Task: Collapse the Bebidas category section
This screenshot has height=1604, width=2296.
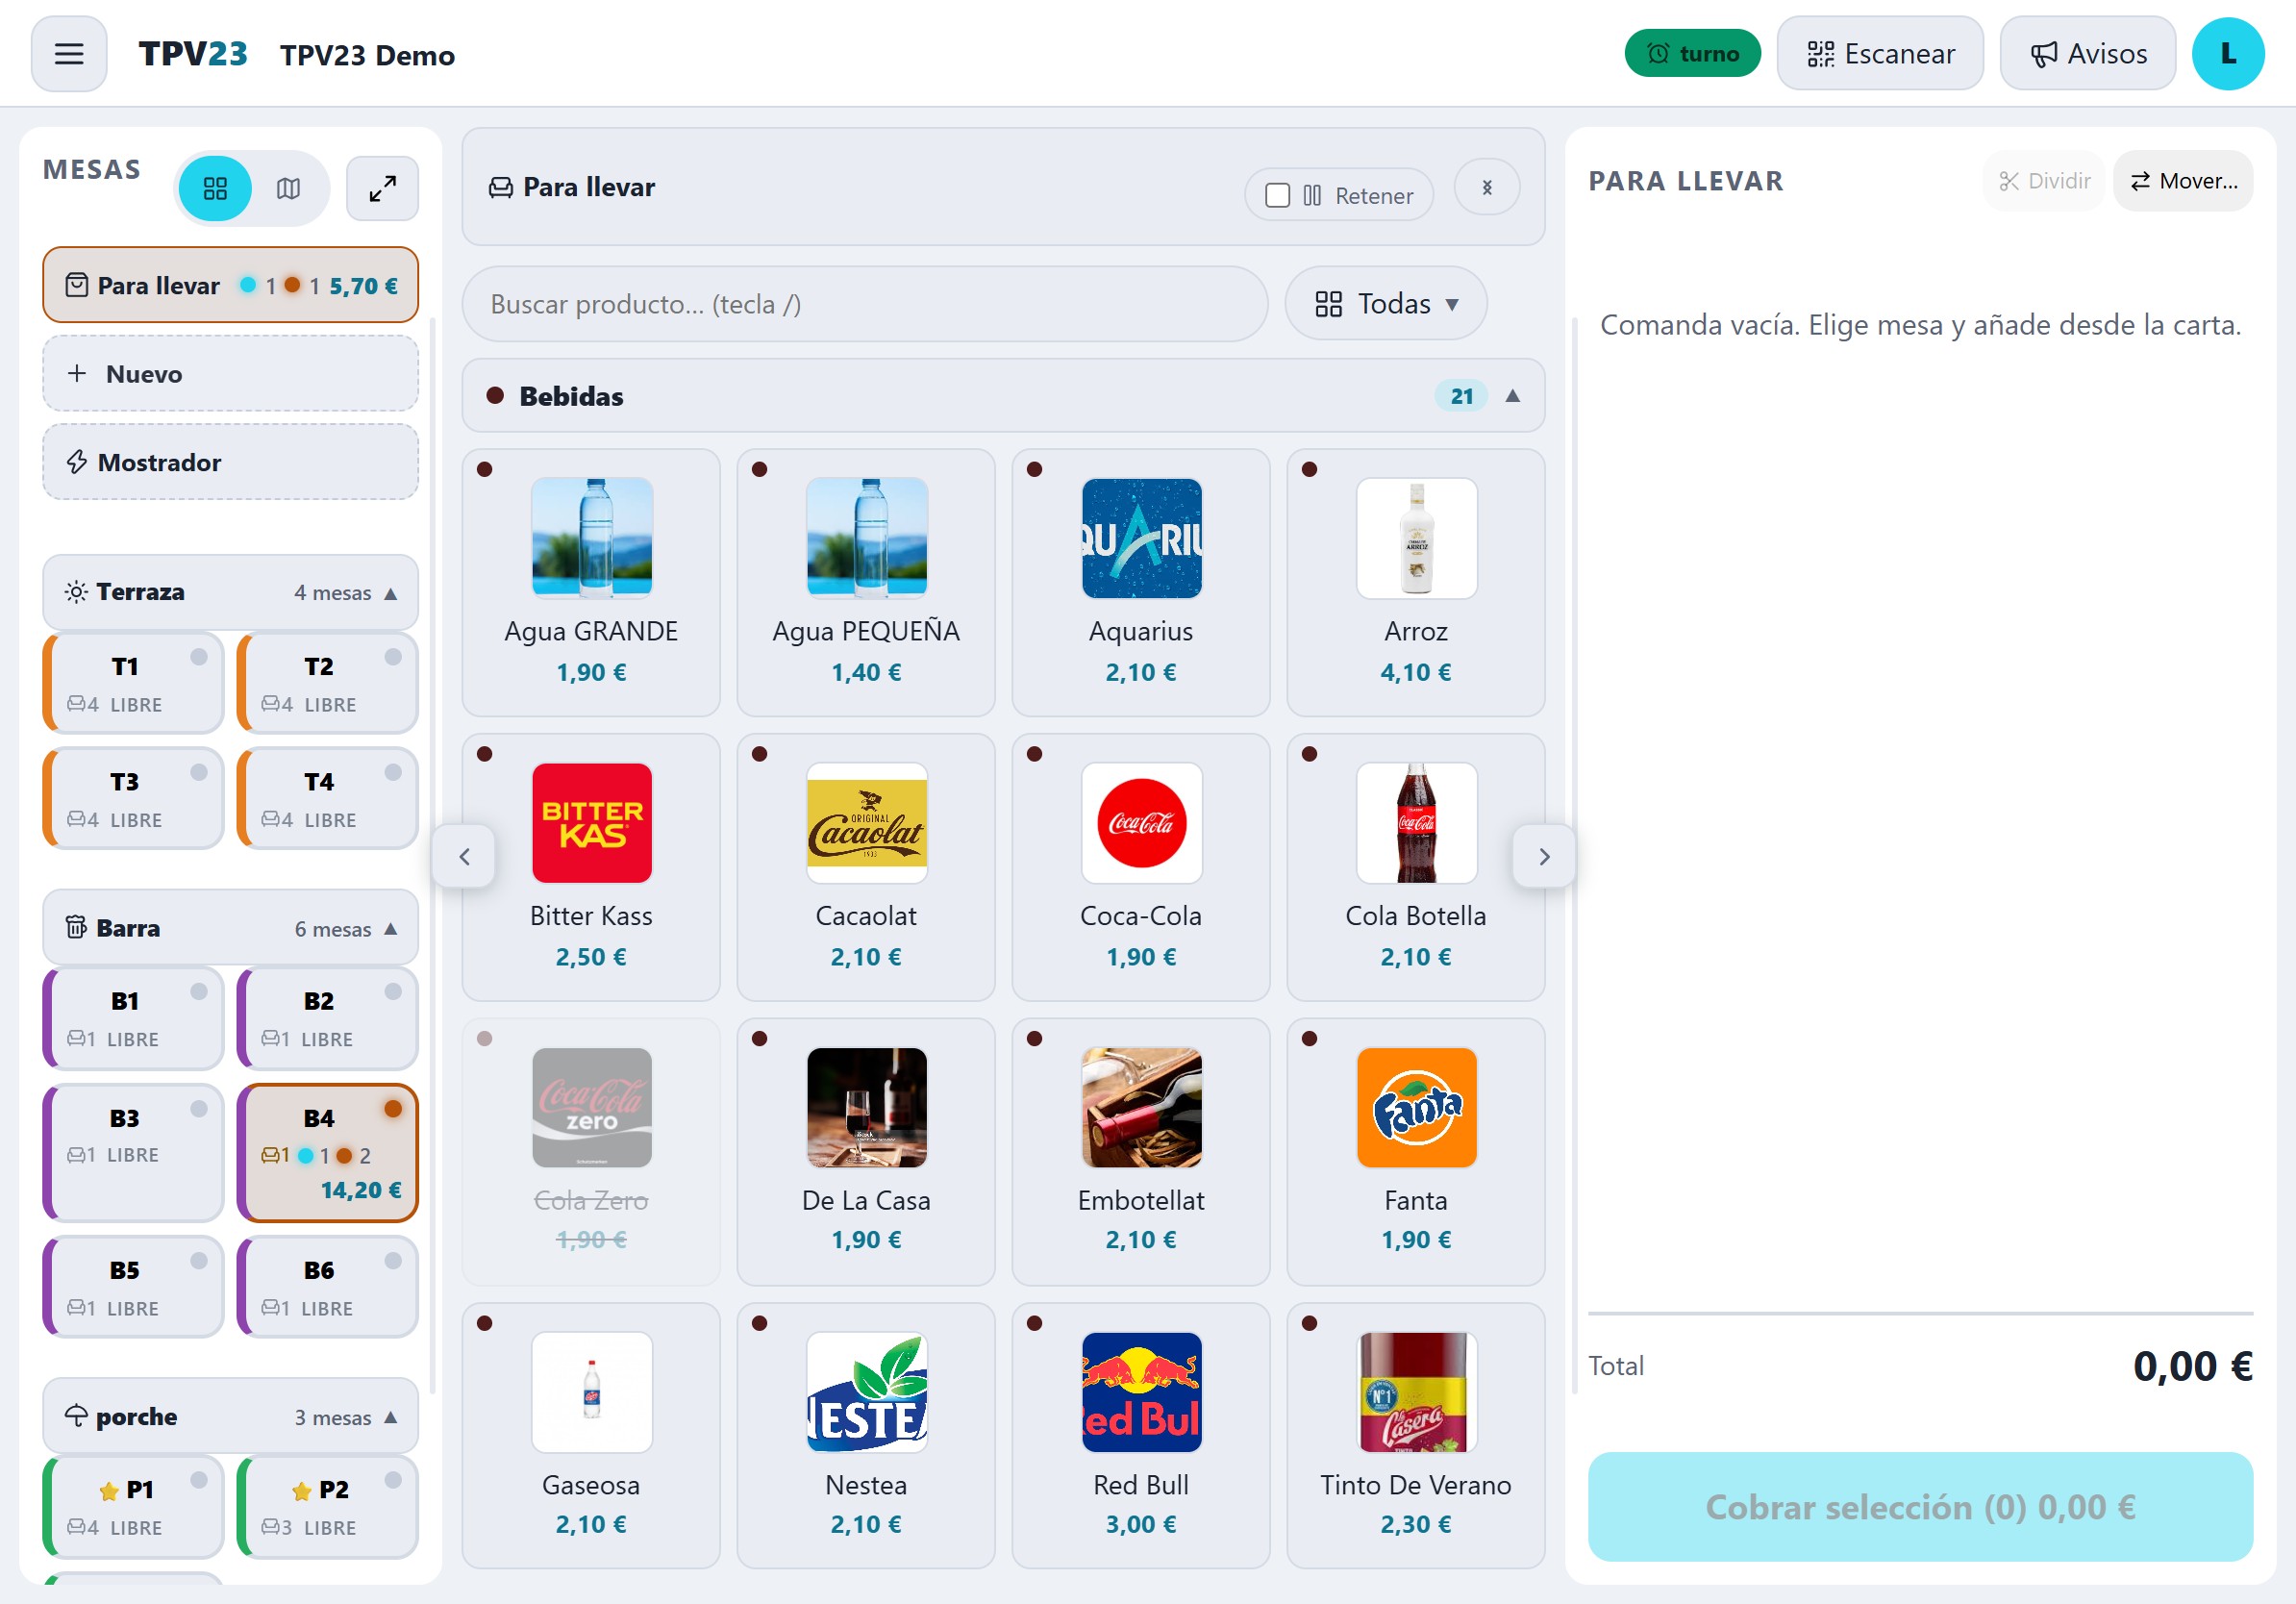Action: coord(1512,396)
